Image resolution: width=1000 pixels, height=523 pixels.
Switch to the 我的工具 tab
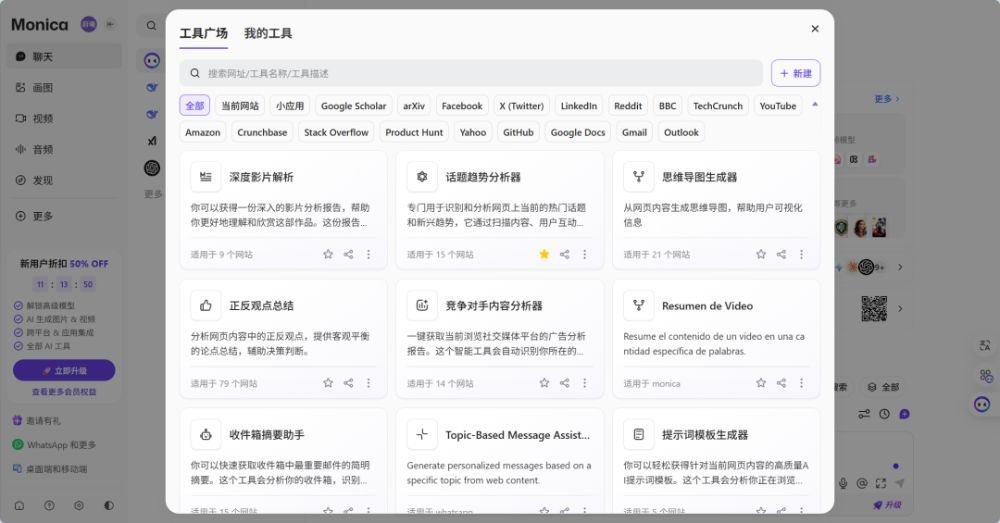[x=268, y=34]
